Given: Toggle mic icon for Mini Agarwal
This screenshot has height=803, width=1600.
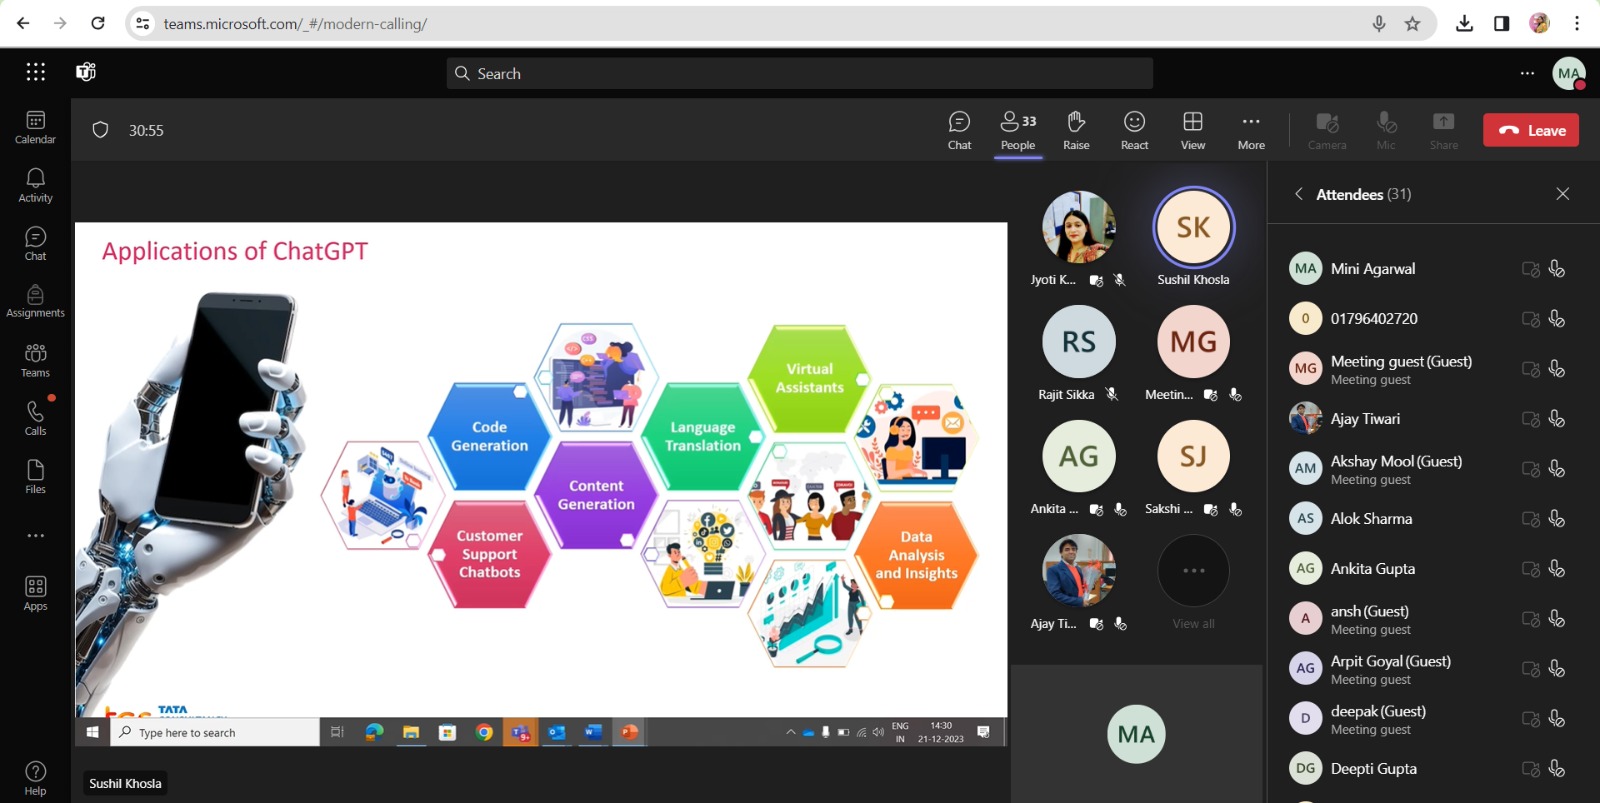Looking at the screenshot, I should click(1557, 269).
